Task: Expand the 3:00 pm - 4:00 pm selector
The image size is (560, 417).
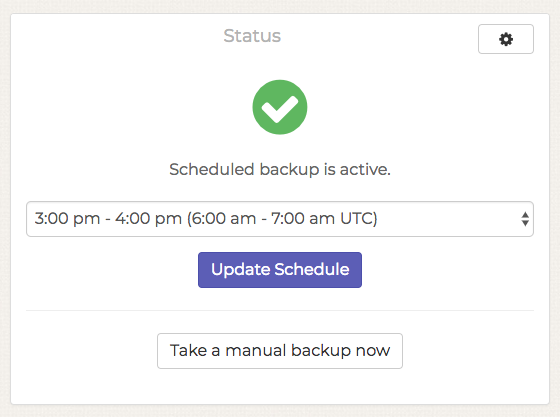Action: pyautogui.click(x=280, y=219)
